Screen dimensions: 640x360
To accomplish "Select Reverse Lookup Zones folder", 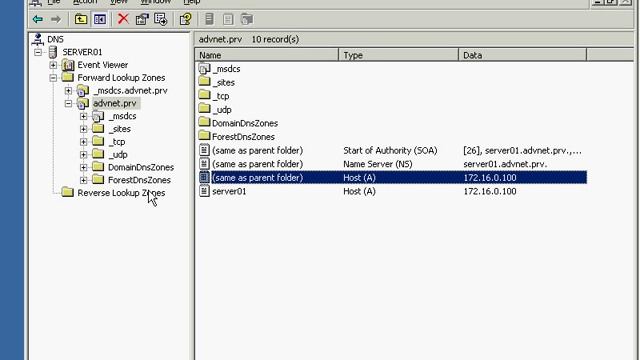I will pyautogui.click(x=121, y=193).
